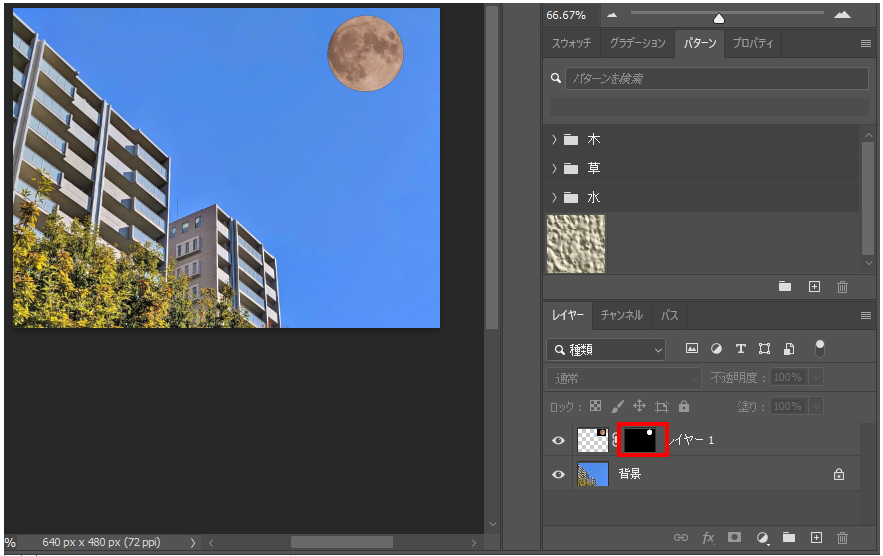Click the パターンを検索 search field
Image resolution: width=883 pixels, height=556 pixels.
click(x=716, y=78)
